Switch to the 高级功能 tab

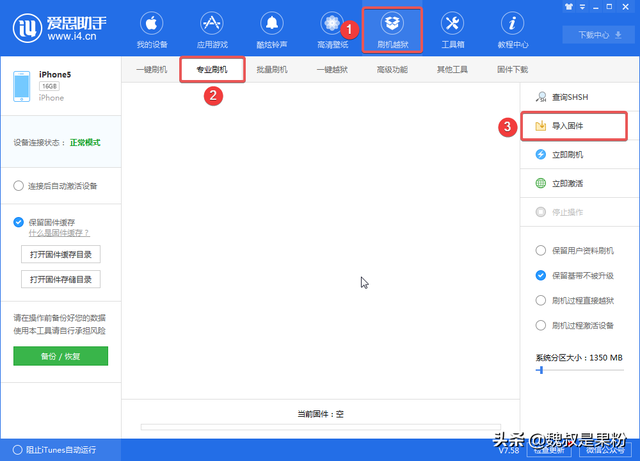392,69
